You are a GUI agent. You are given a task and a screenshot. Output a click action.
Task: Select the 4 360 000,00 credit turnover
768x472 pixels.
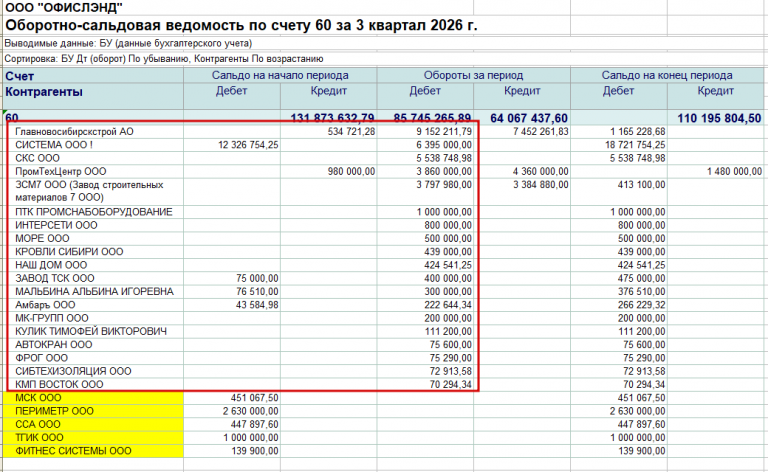pyautogui.click(x=541, y=171)
